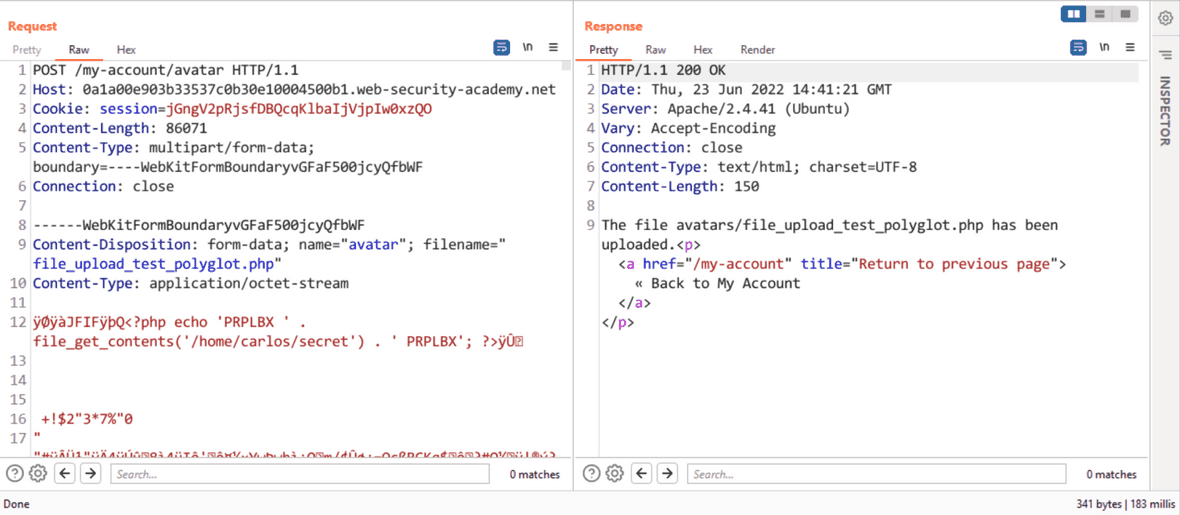Focus the Response search field

877,474
